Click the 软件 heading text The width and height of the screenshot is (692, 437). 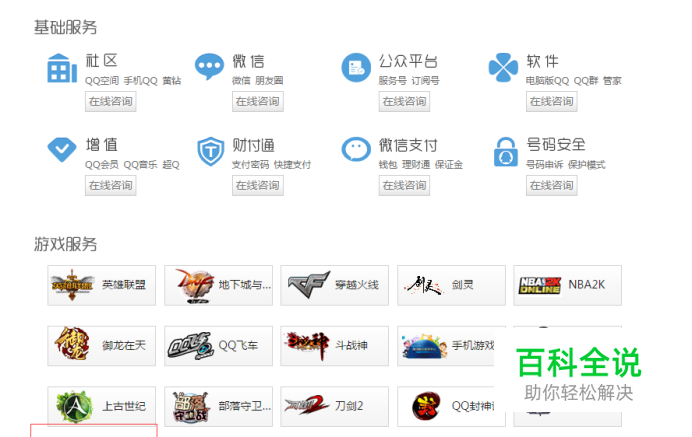(542, 61)
